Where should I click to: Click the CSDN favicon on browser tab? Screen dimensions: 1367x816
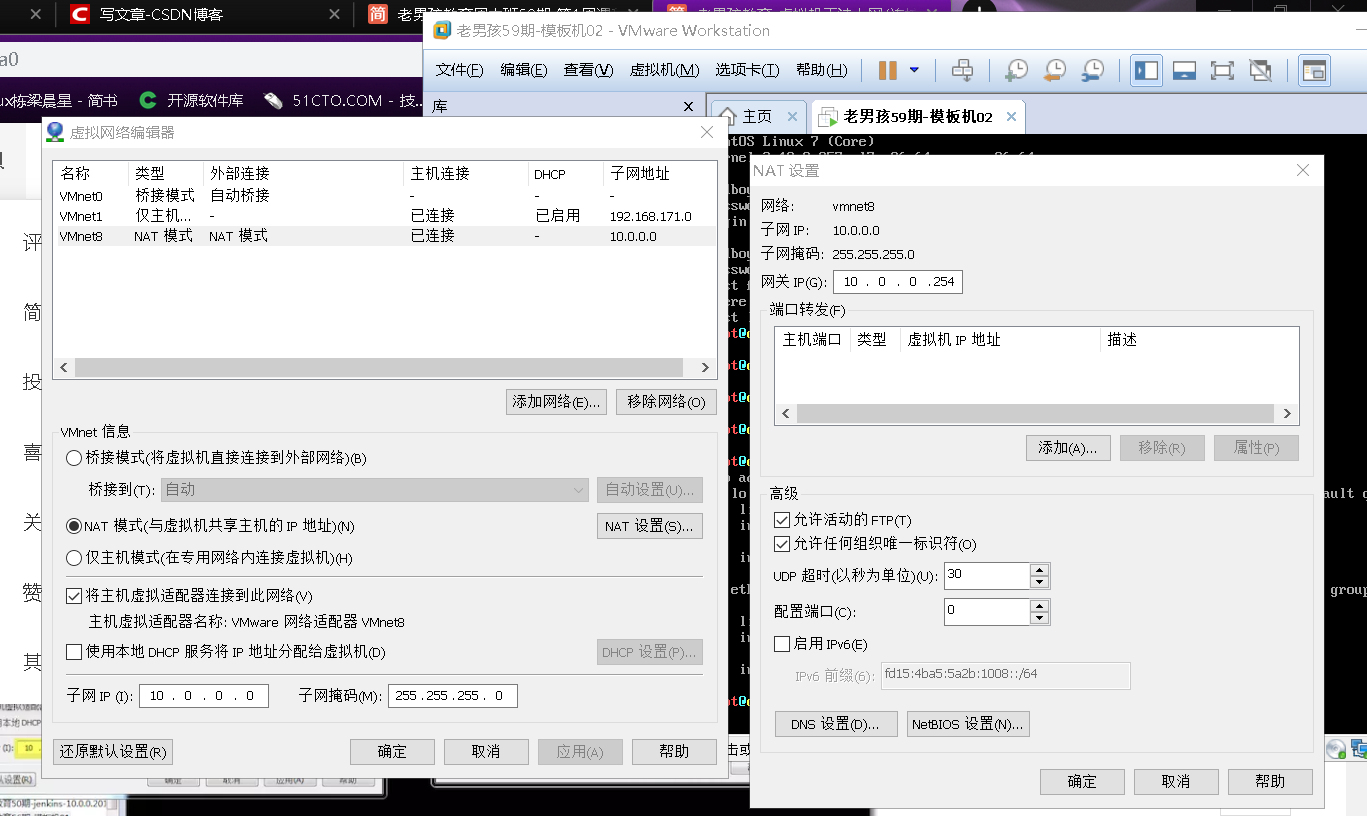80,14
